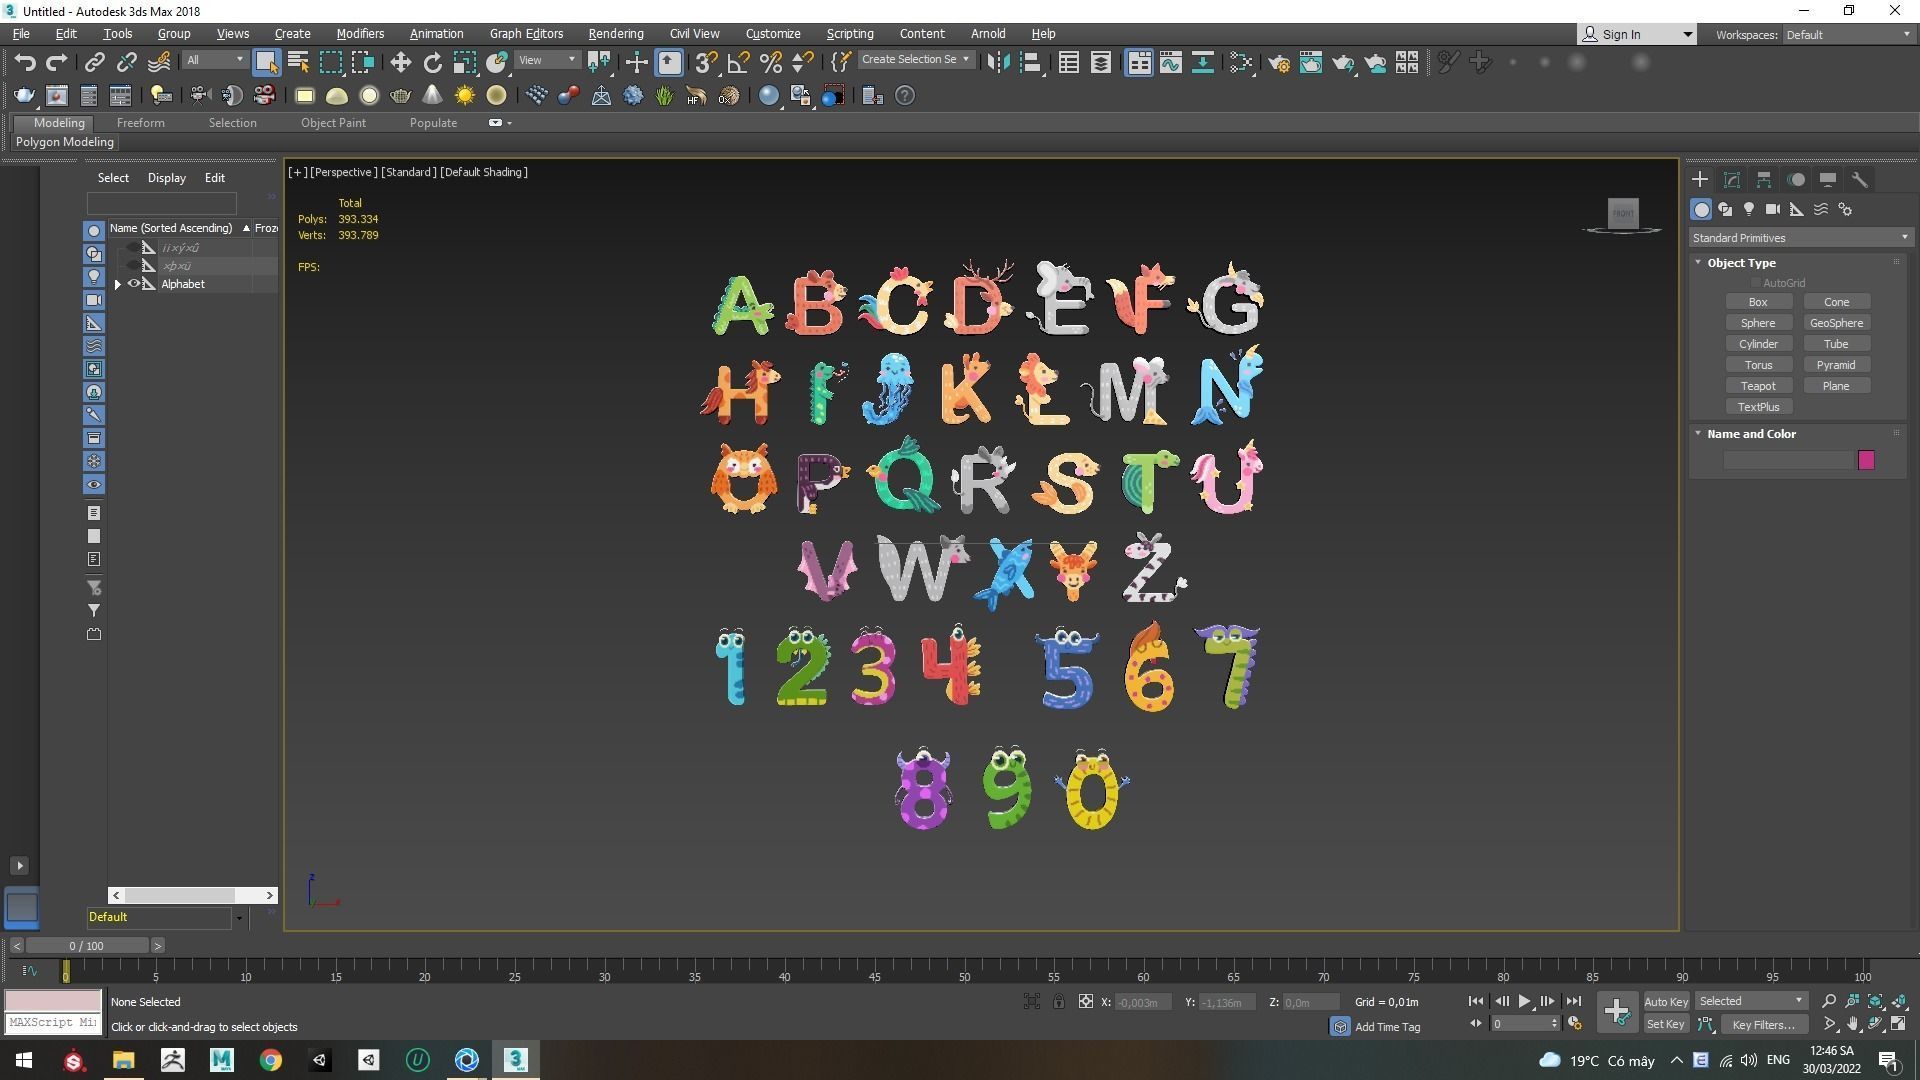Select Lights category in Create panel

(1749, 209)
